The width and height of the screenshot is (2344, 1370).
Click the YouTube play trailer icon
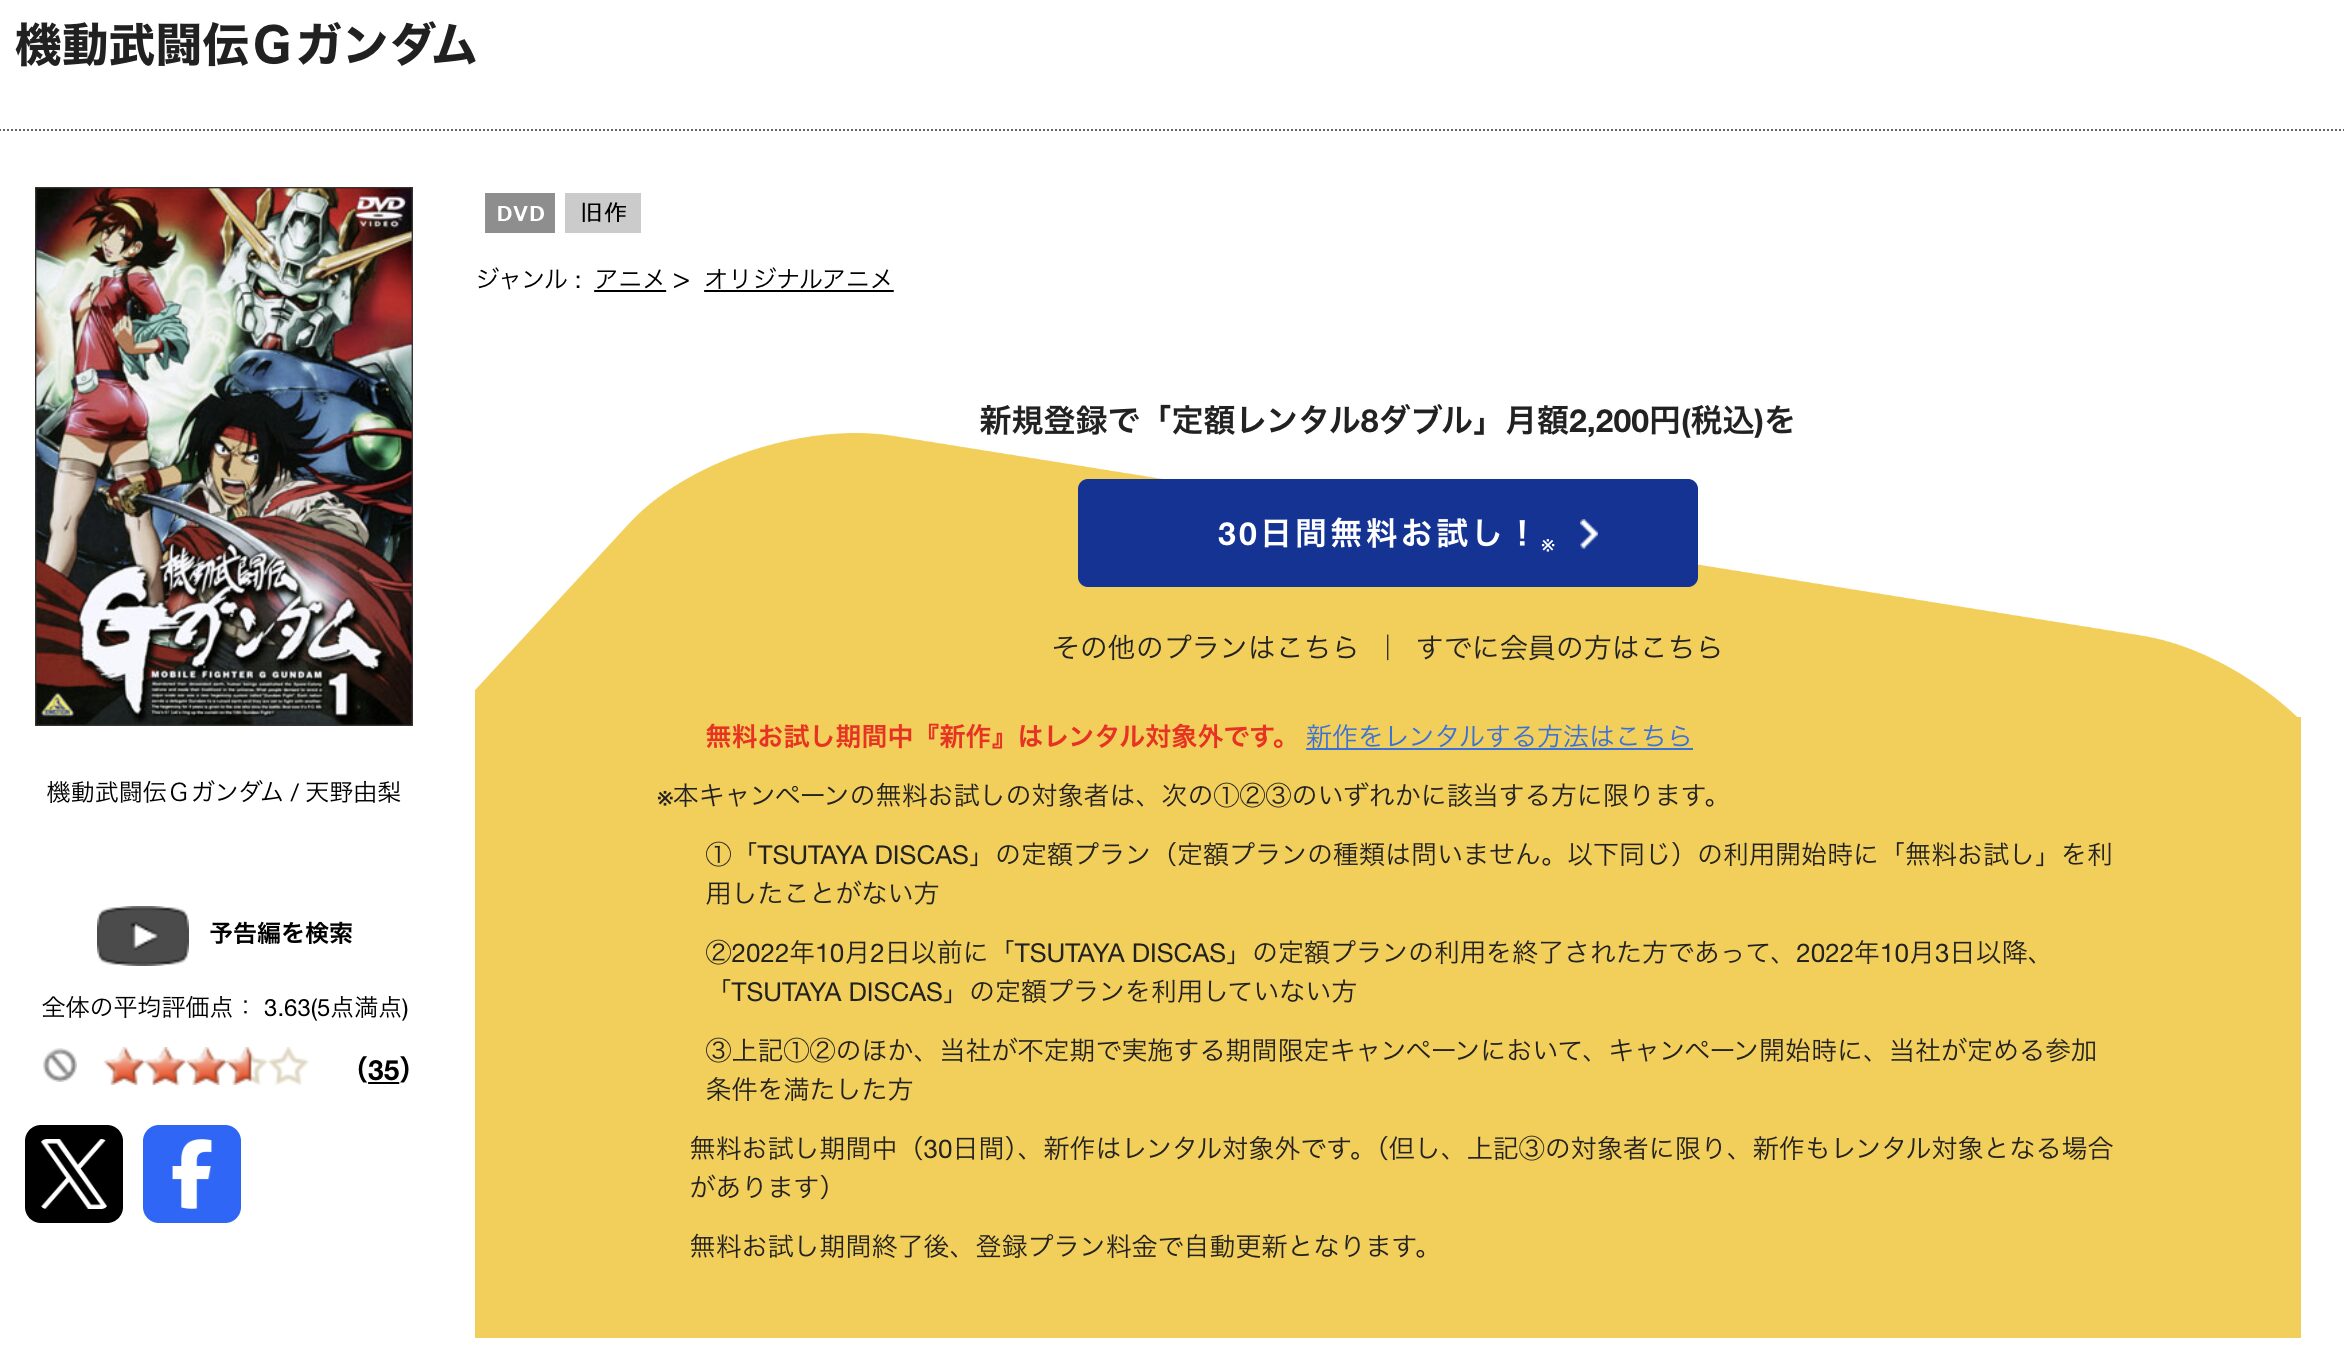click(x=143, y=936)
